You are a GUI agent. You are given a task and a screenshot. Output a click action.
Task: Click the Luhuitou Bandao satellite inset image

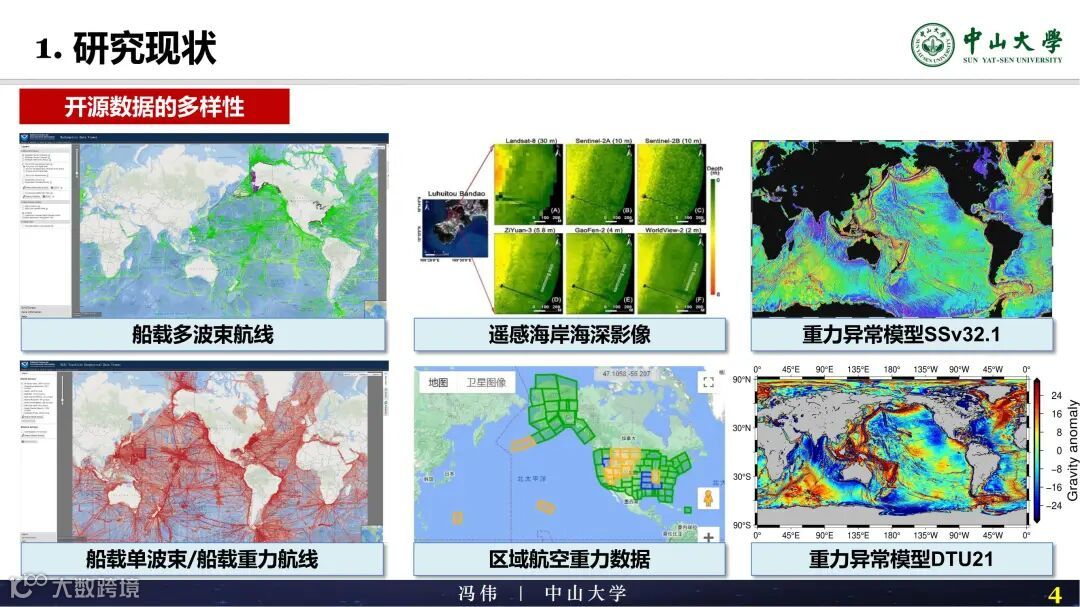(455, 228)
